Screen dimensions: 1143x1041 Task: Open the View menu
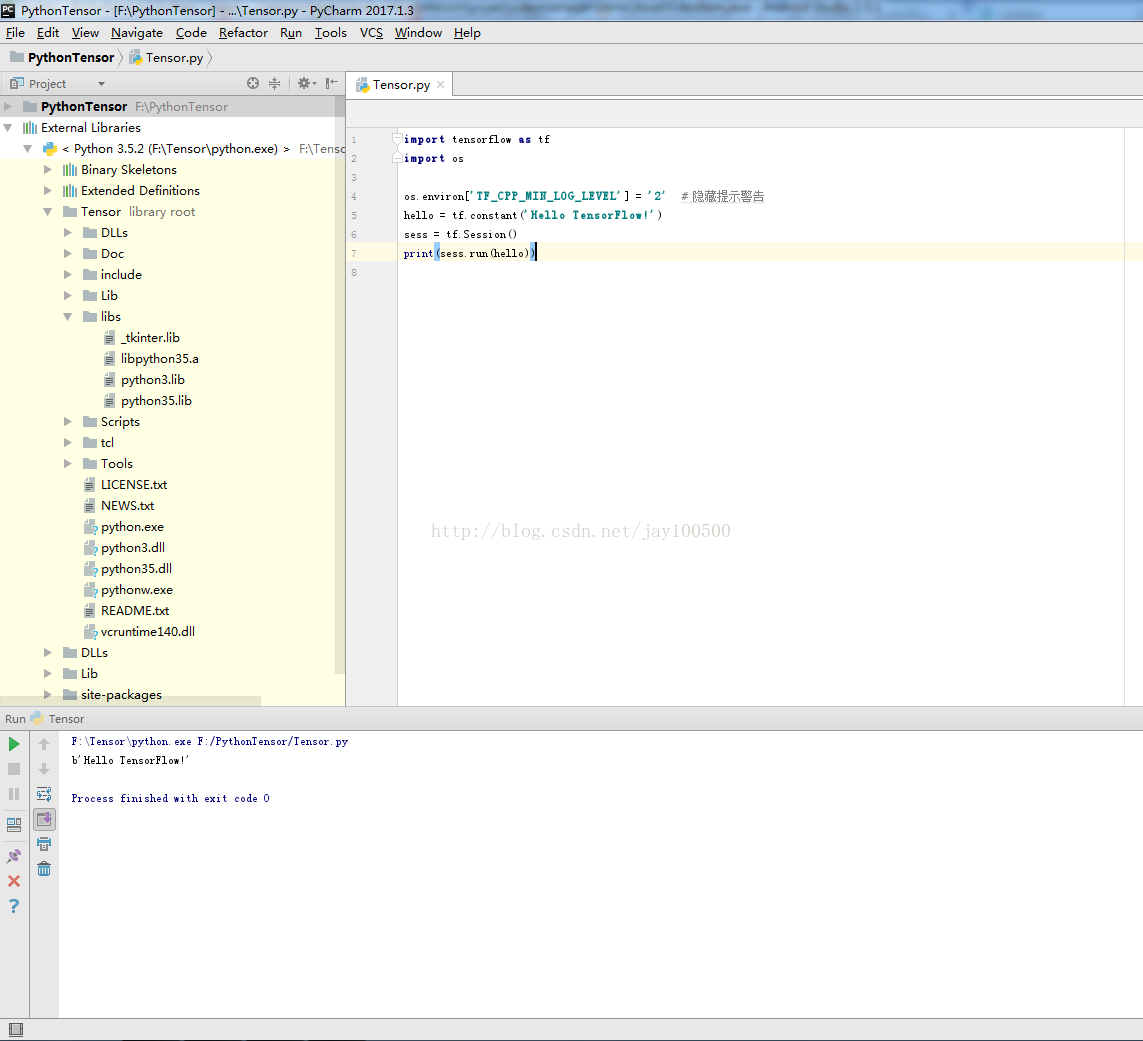85,33
